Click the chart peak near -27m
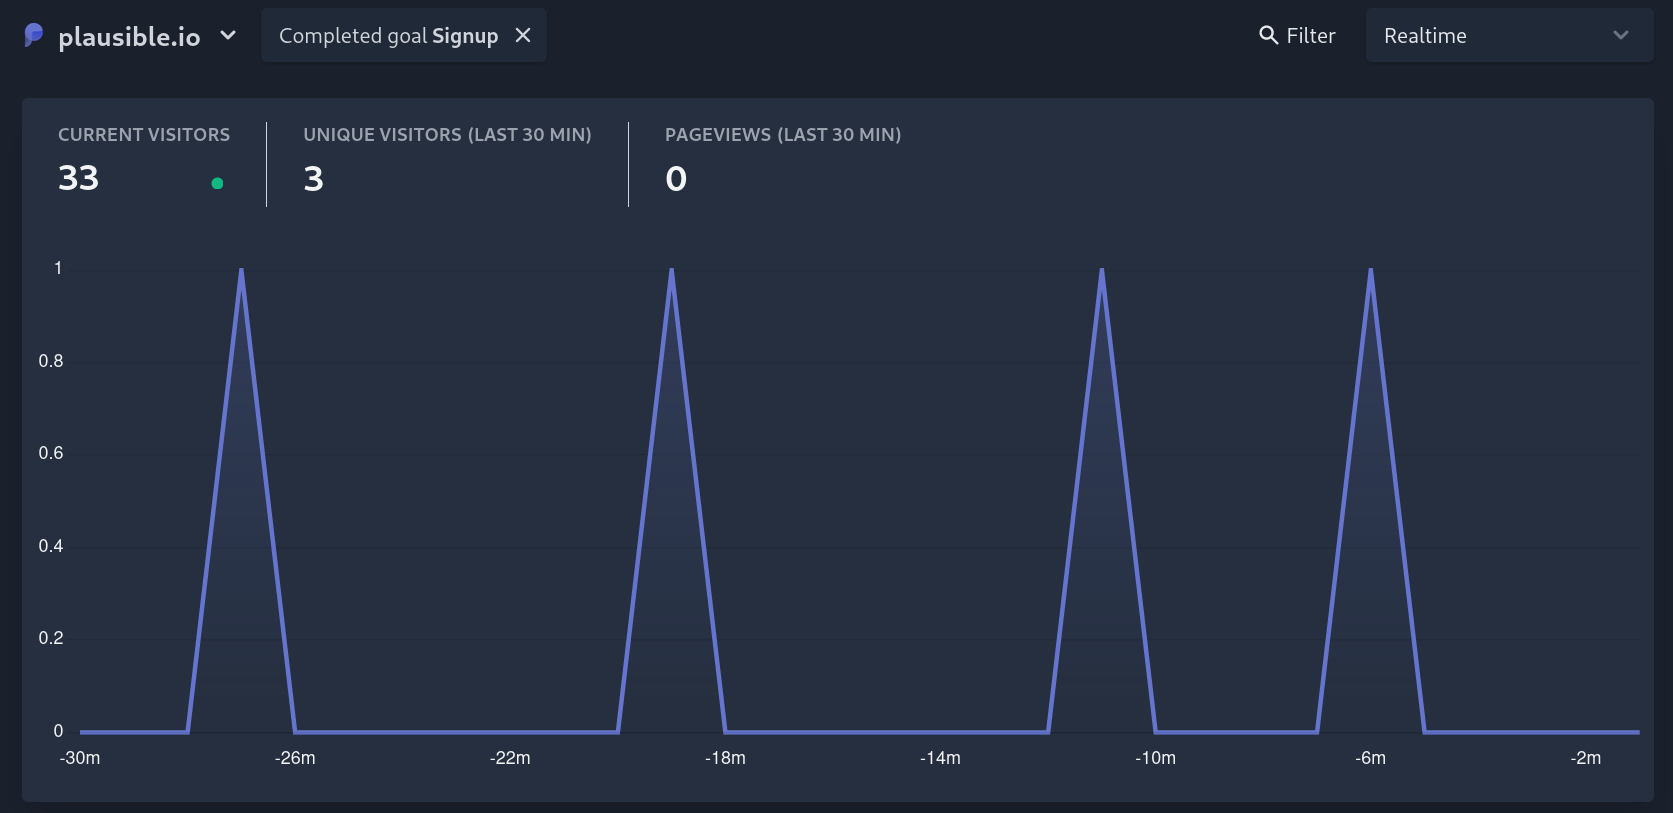This screenshot has height=813, width=1673. click(x=241, y=269)
